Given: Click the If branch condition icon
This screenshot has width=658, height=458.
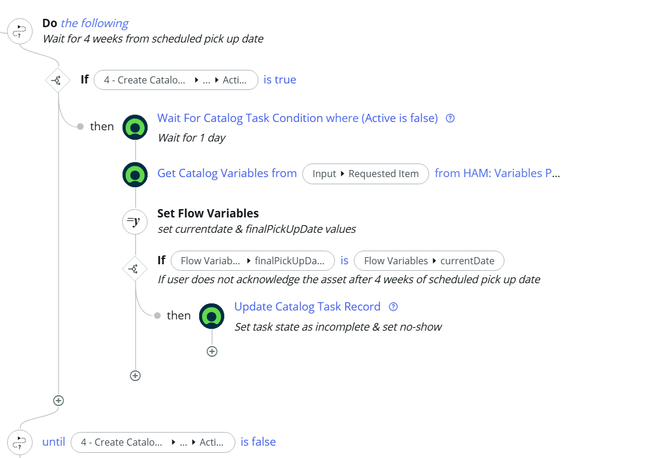Looking at the screenshot, I should (57, 80).
